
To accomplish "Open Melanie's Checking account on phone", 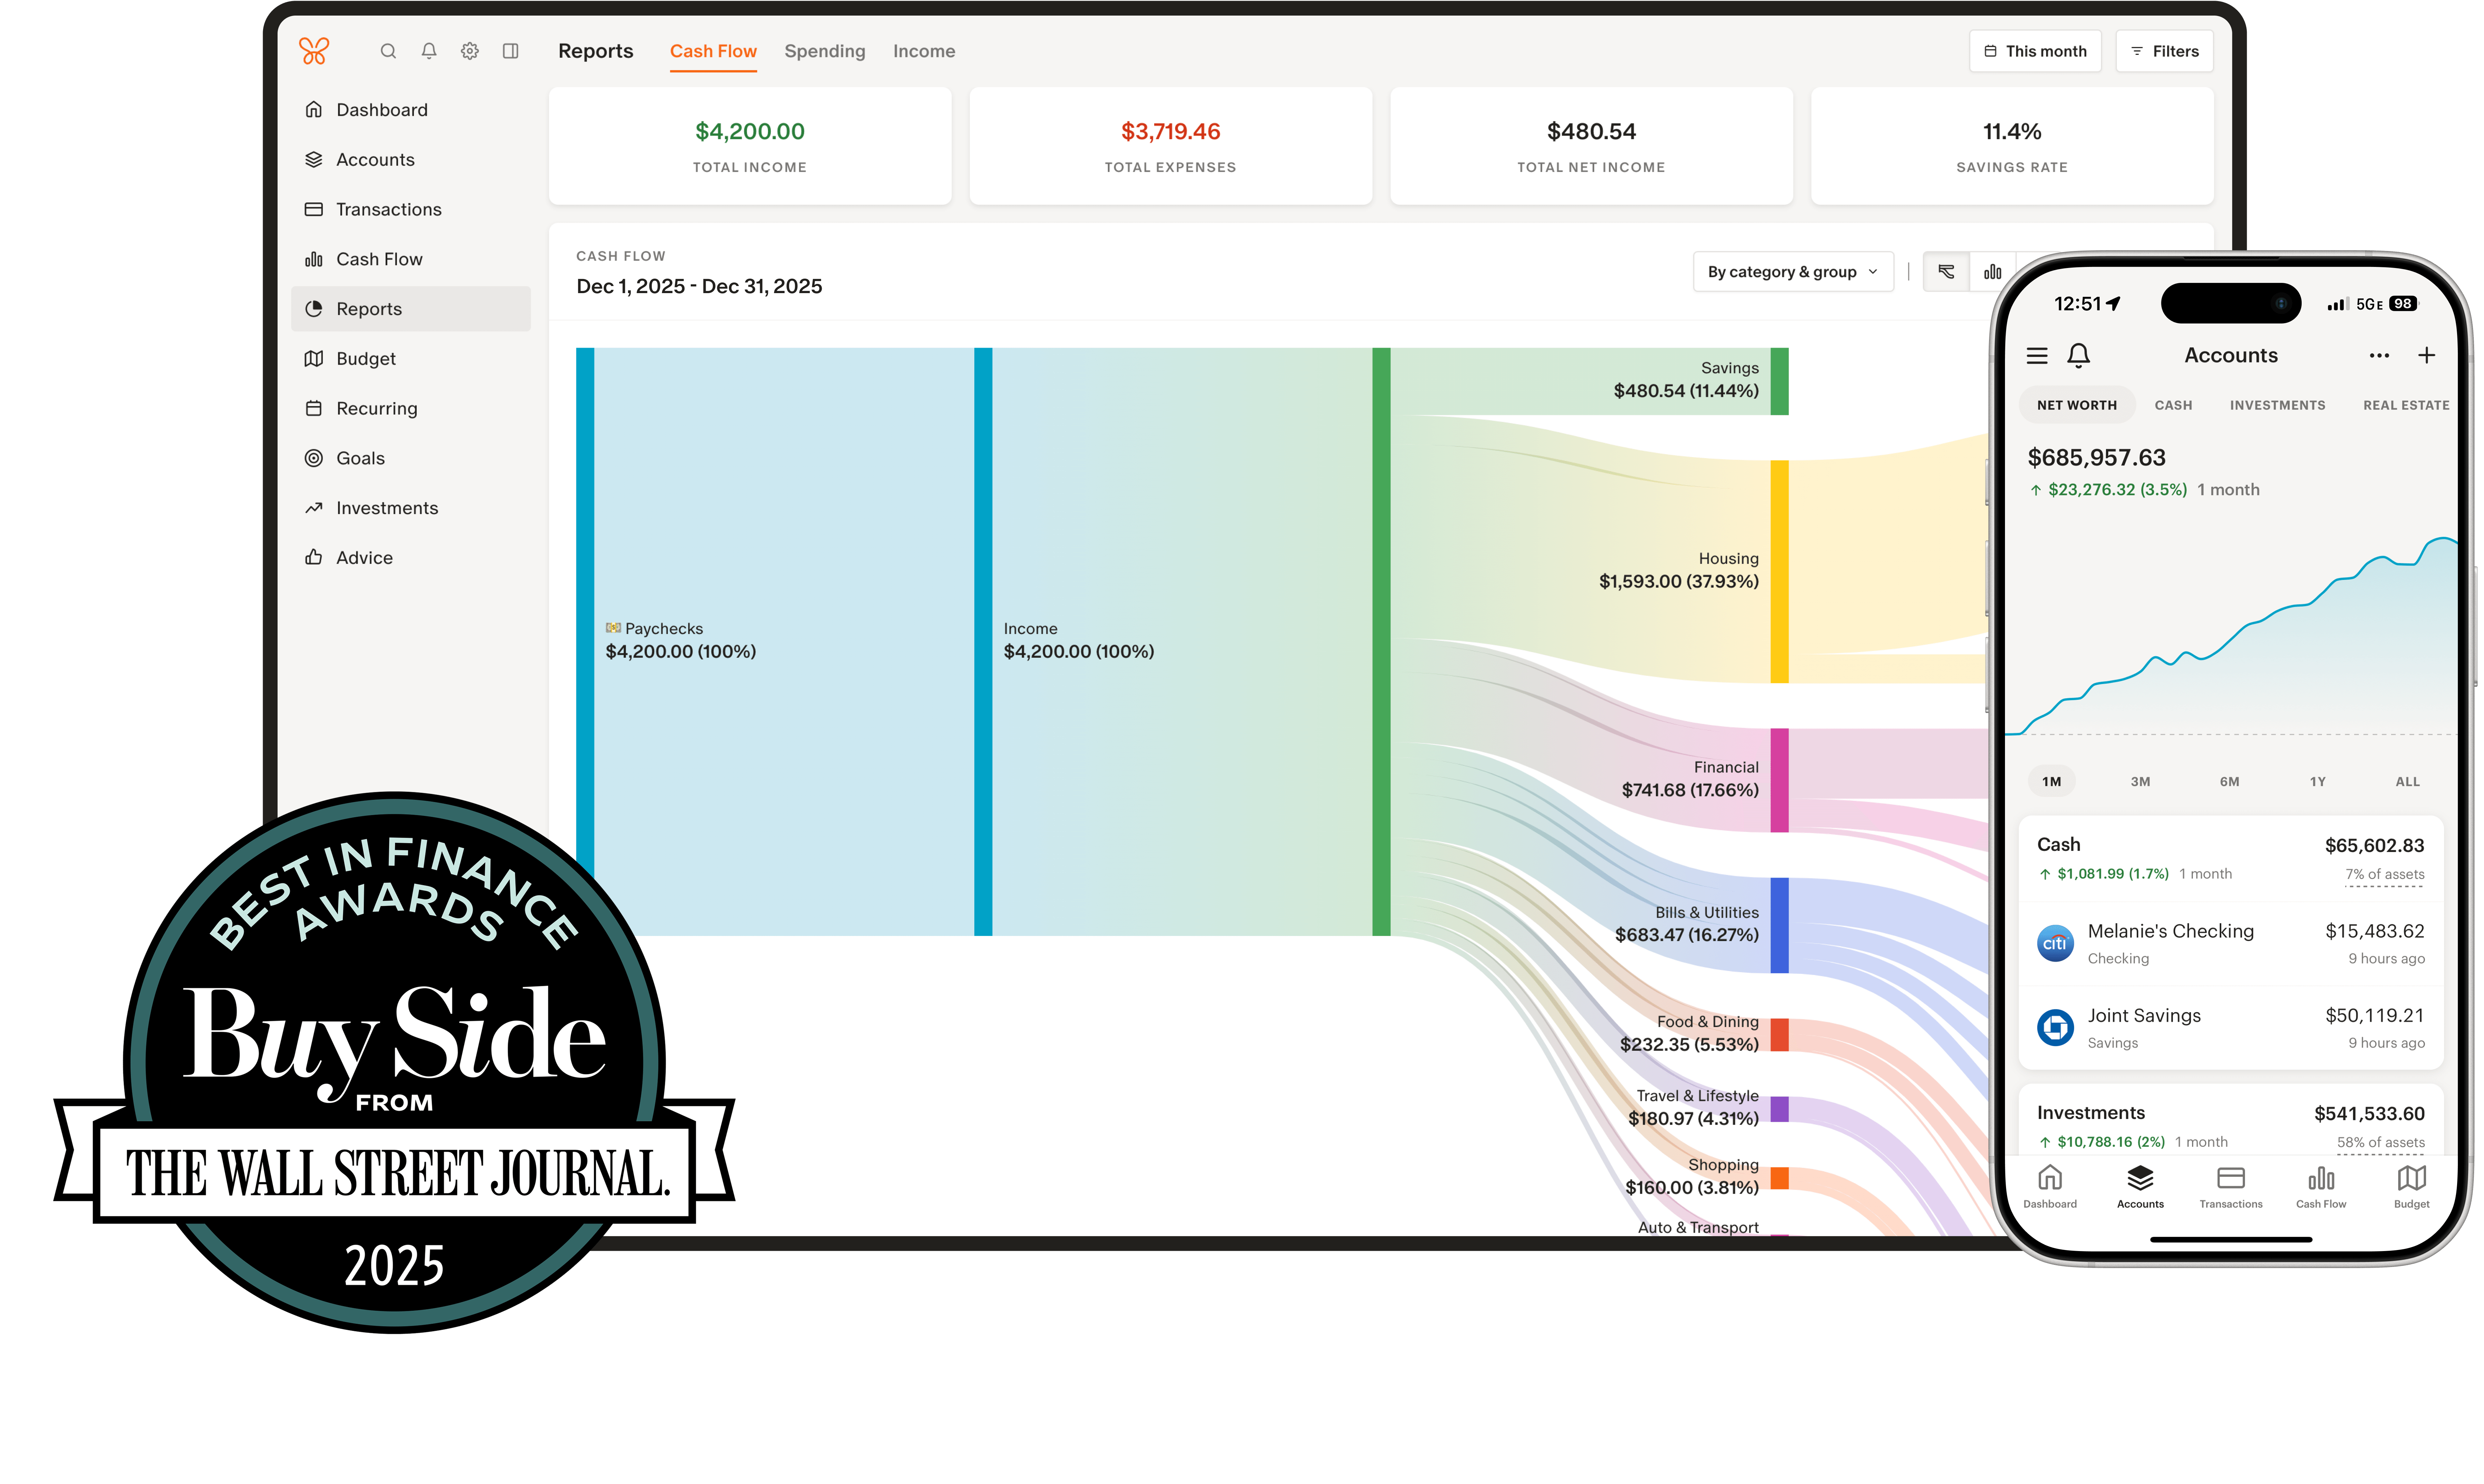I will pyautogui.click(x=2230, y=943).
